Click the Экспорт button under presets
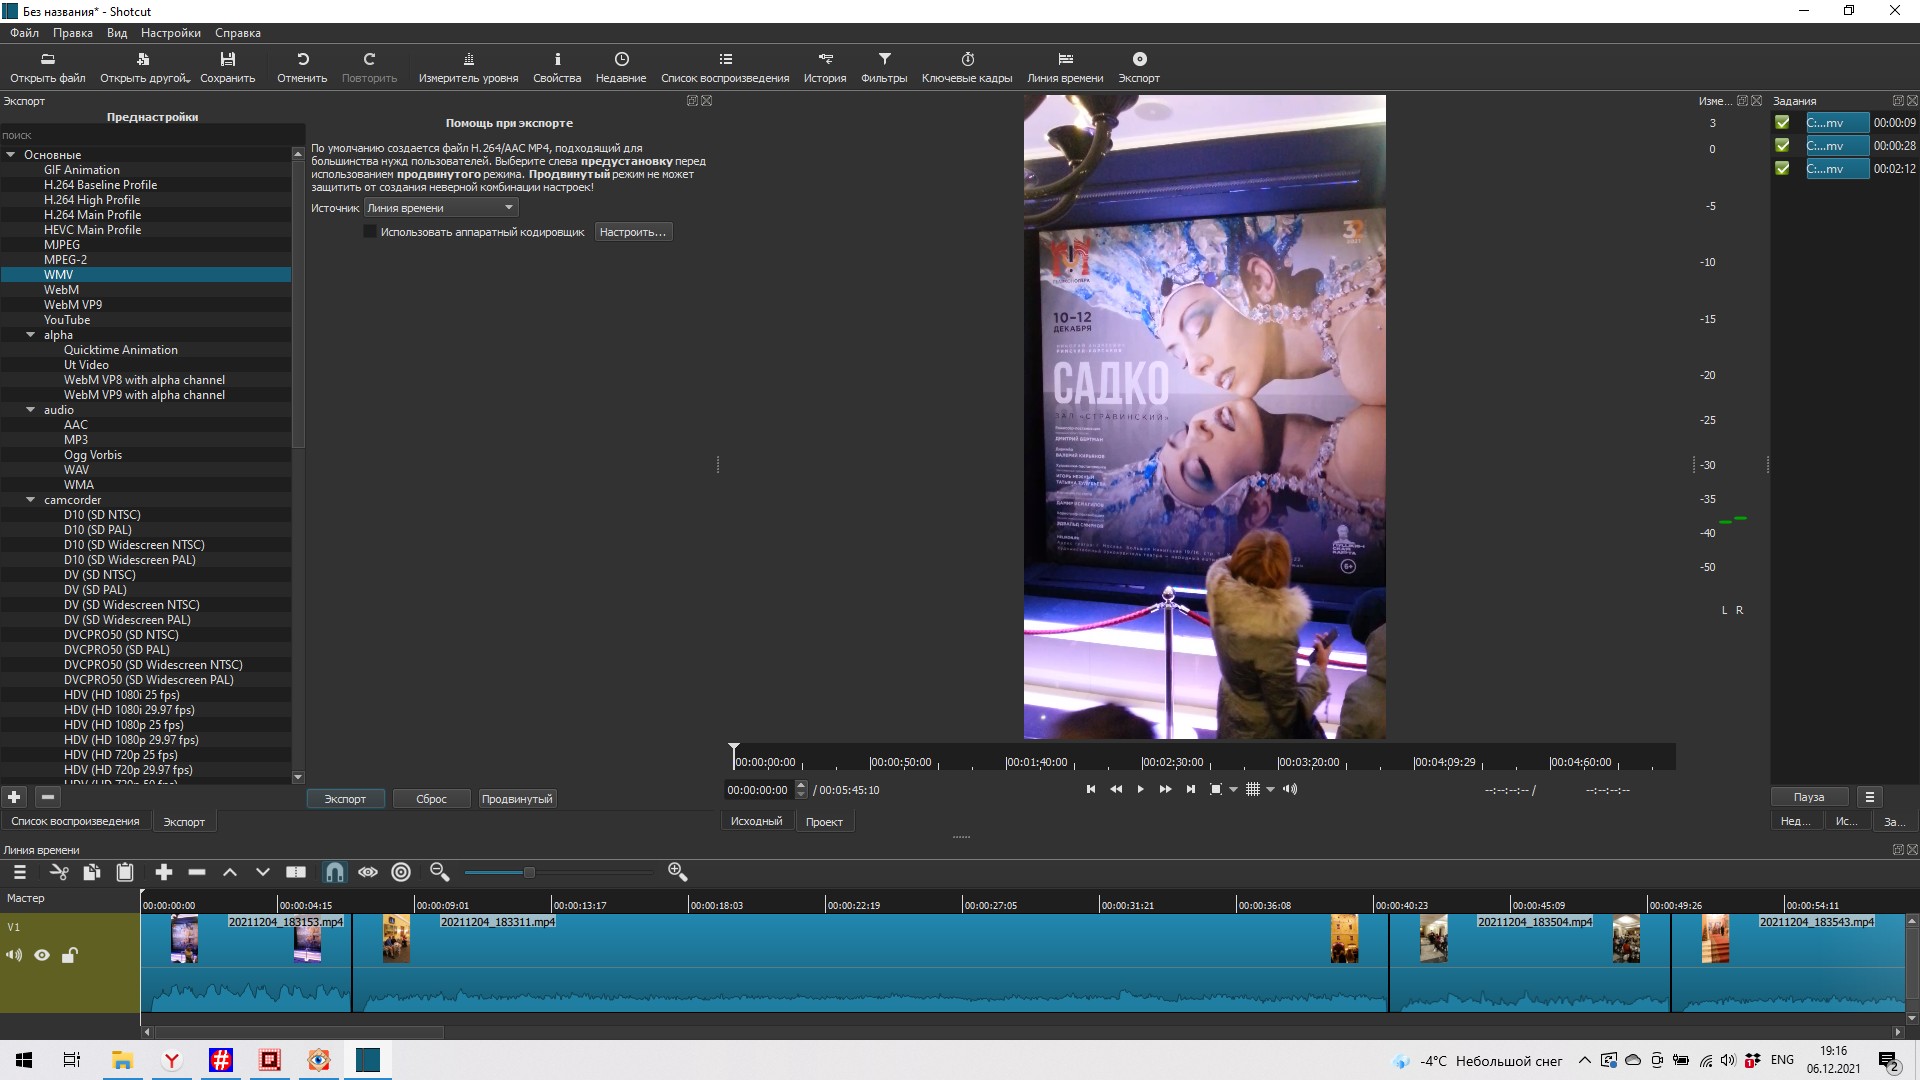Viewport: 1920px width, 1080px height. [x=345, y=799]
